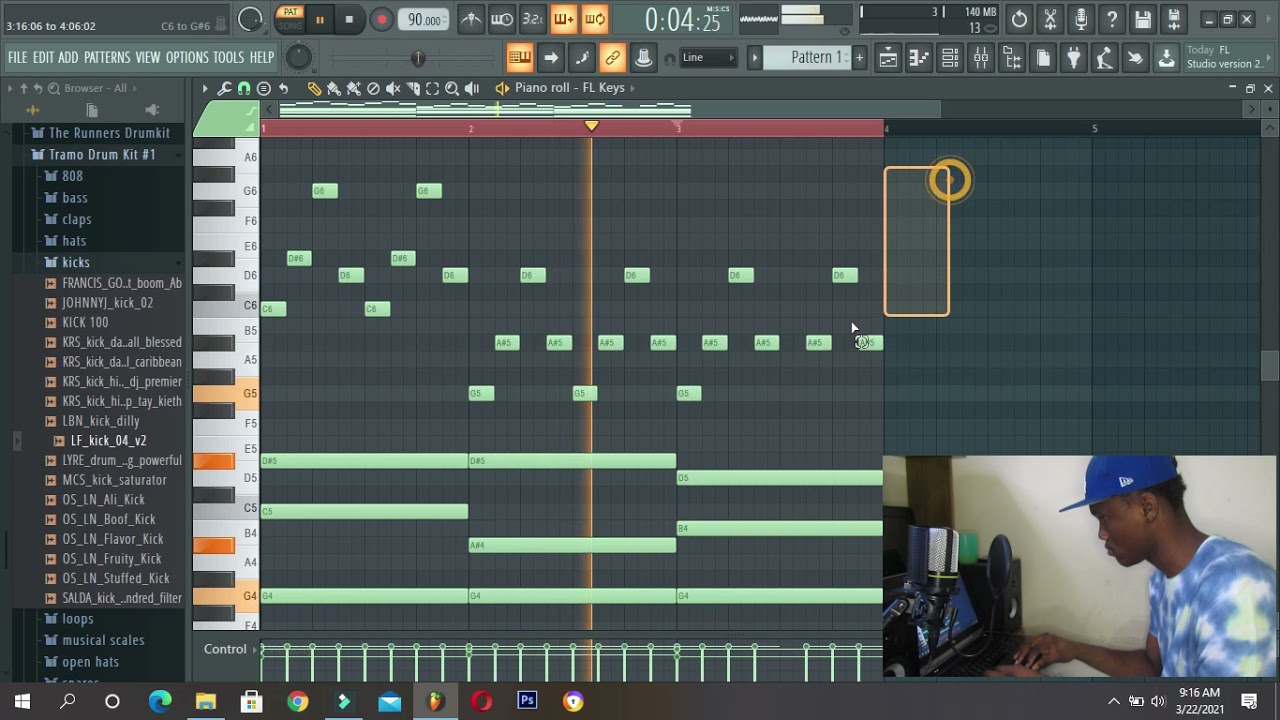Toggle loop recording button

pos(595,19)
